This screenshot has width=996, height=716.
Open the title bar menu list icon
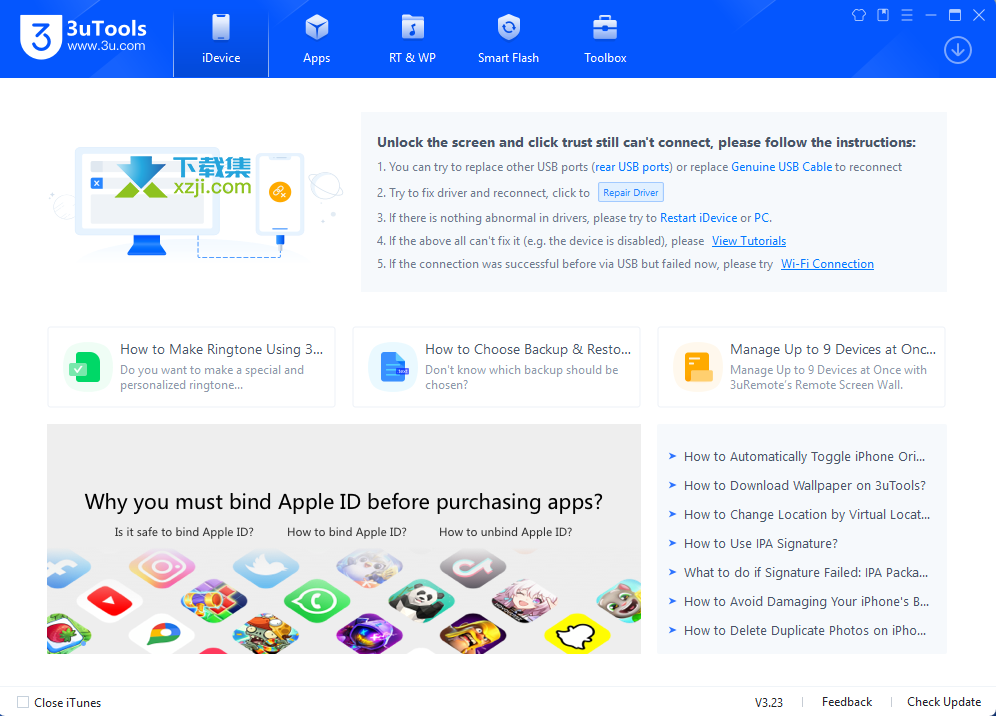[x=906, y=15]
